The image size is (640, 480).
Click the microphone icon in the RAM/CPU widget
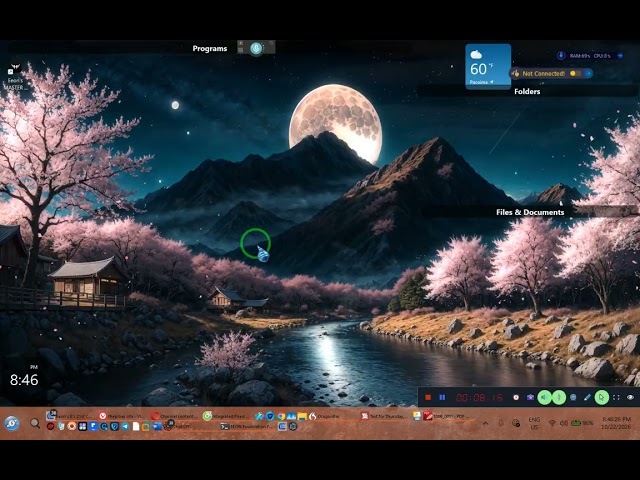click(x=561, y=56)
